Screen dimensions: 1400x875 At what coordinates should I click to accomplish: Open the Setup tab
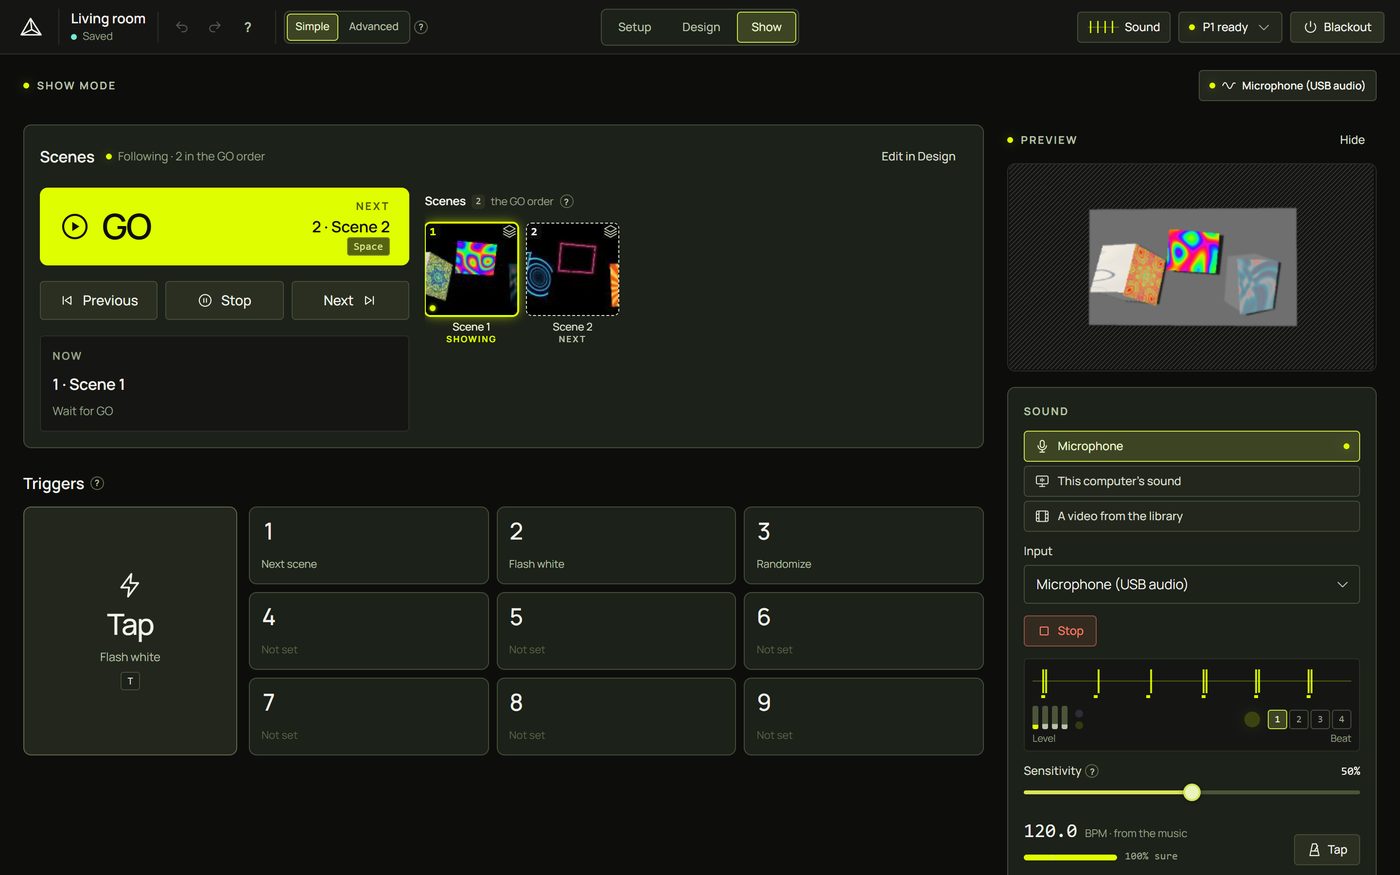pyautogui.click(x=634, y=27)
